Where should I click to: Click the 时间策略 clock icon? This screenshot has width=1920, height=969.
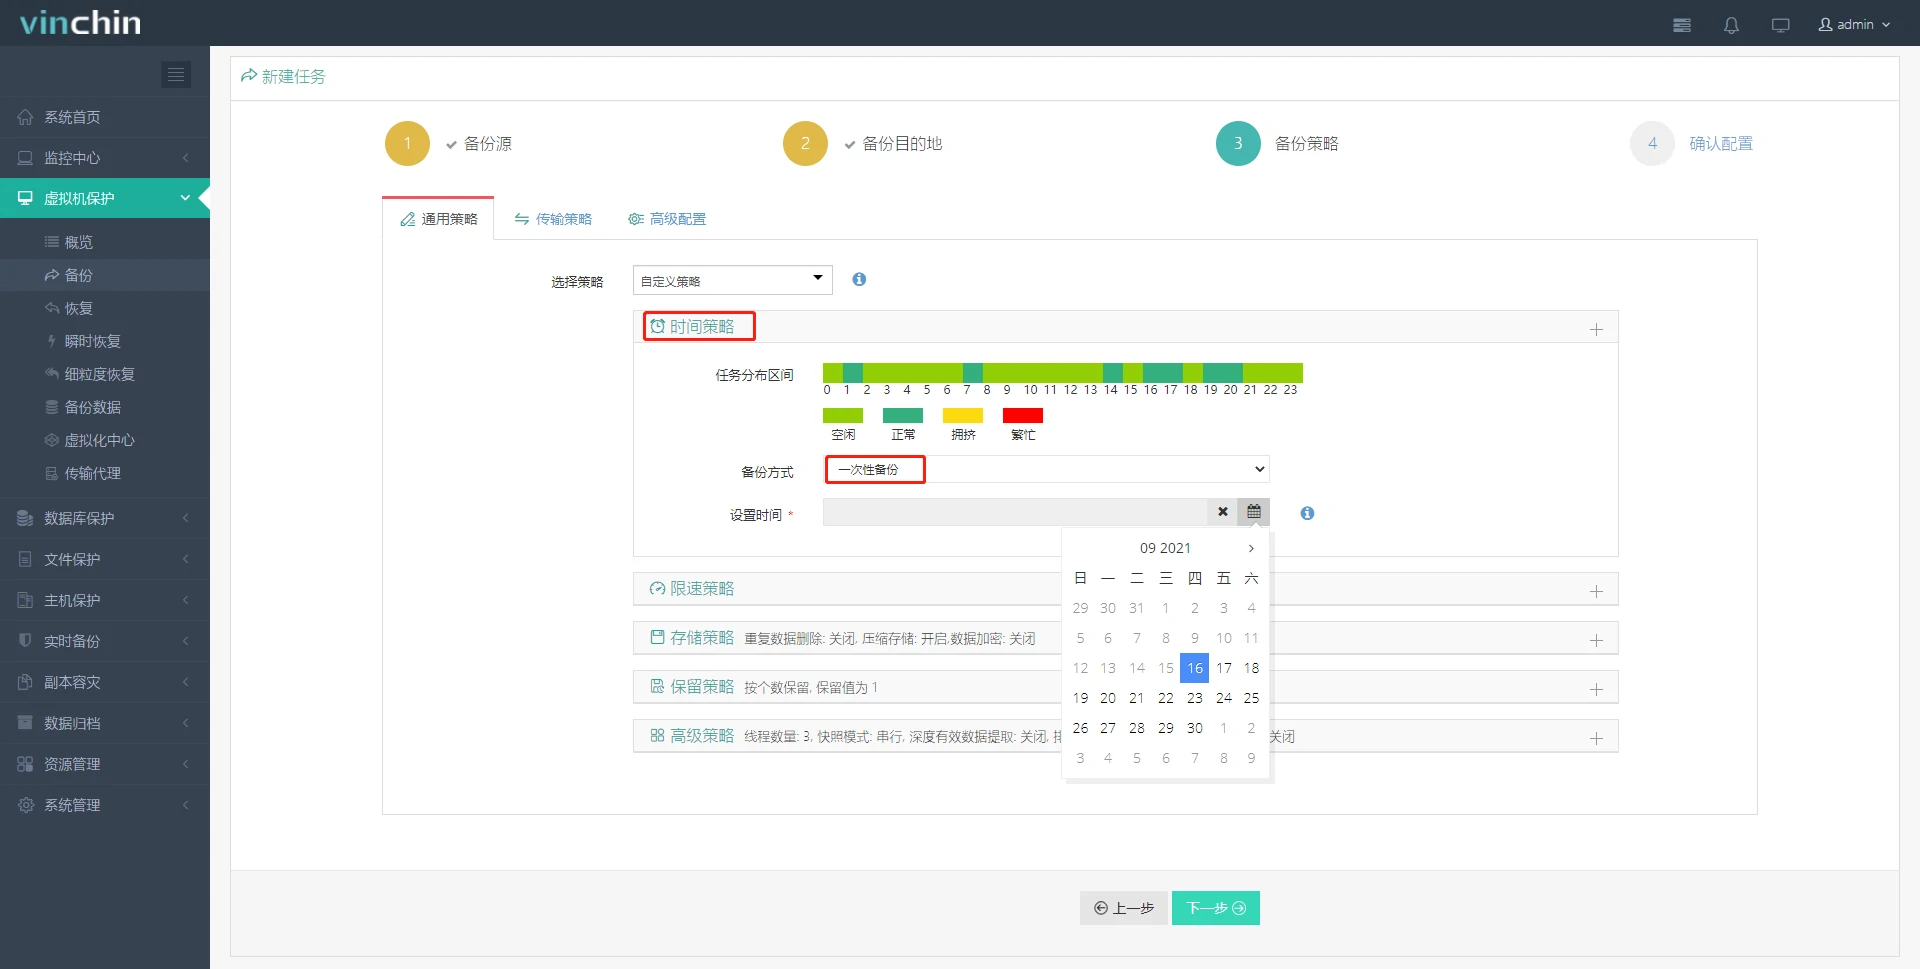[658, 325]
